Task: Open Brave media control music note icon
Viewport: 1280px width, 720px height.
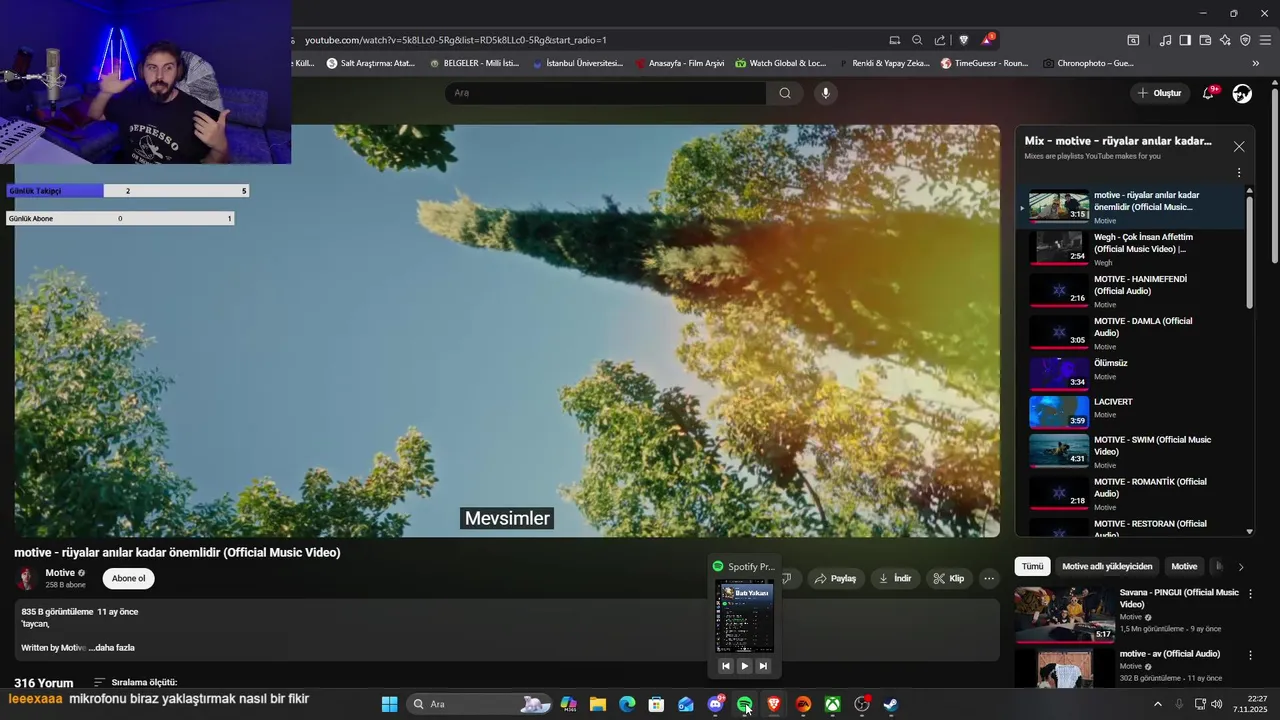Action: click(1165, 40)
